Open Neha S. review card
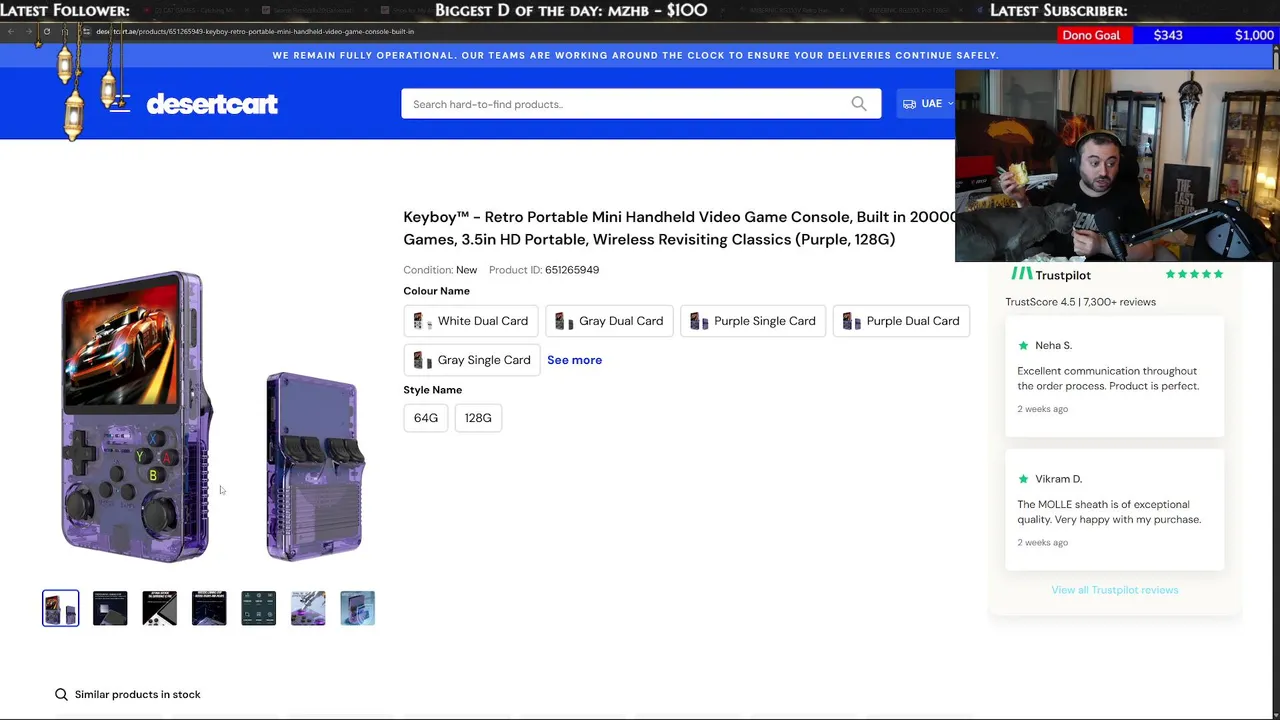The width and height of the screenshot is (1280, 720). coord(1114,376)
